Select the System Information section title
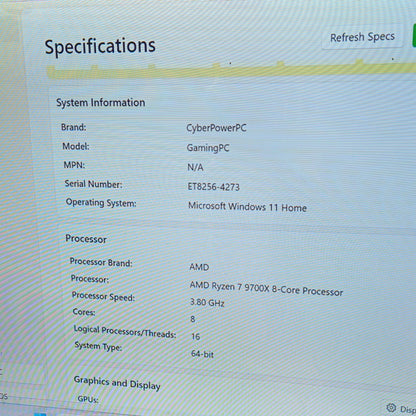The width and height of the screenshot is (416, 416). pos(100,102)
